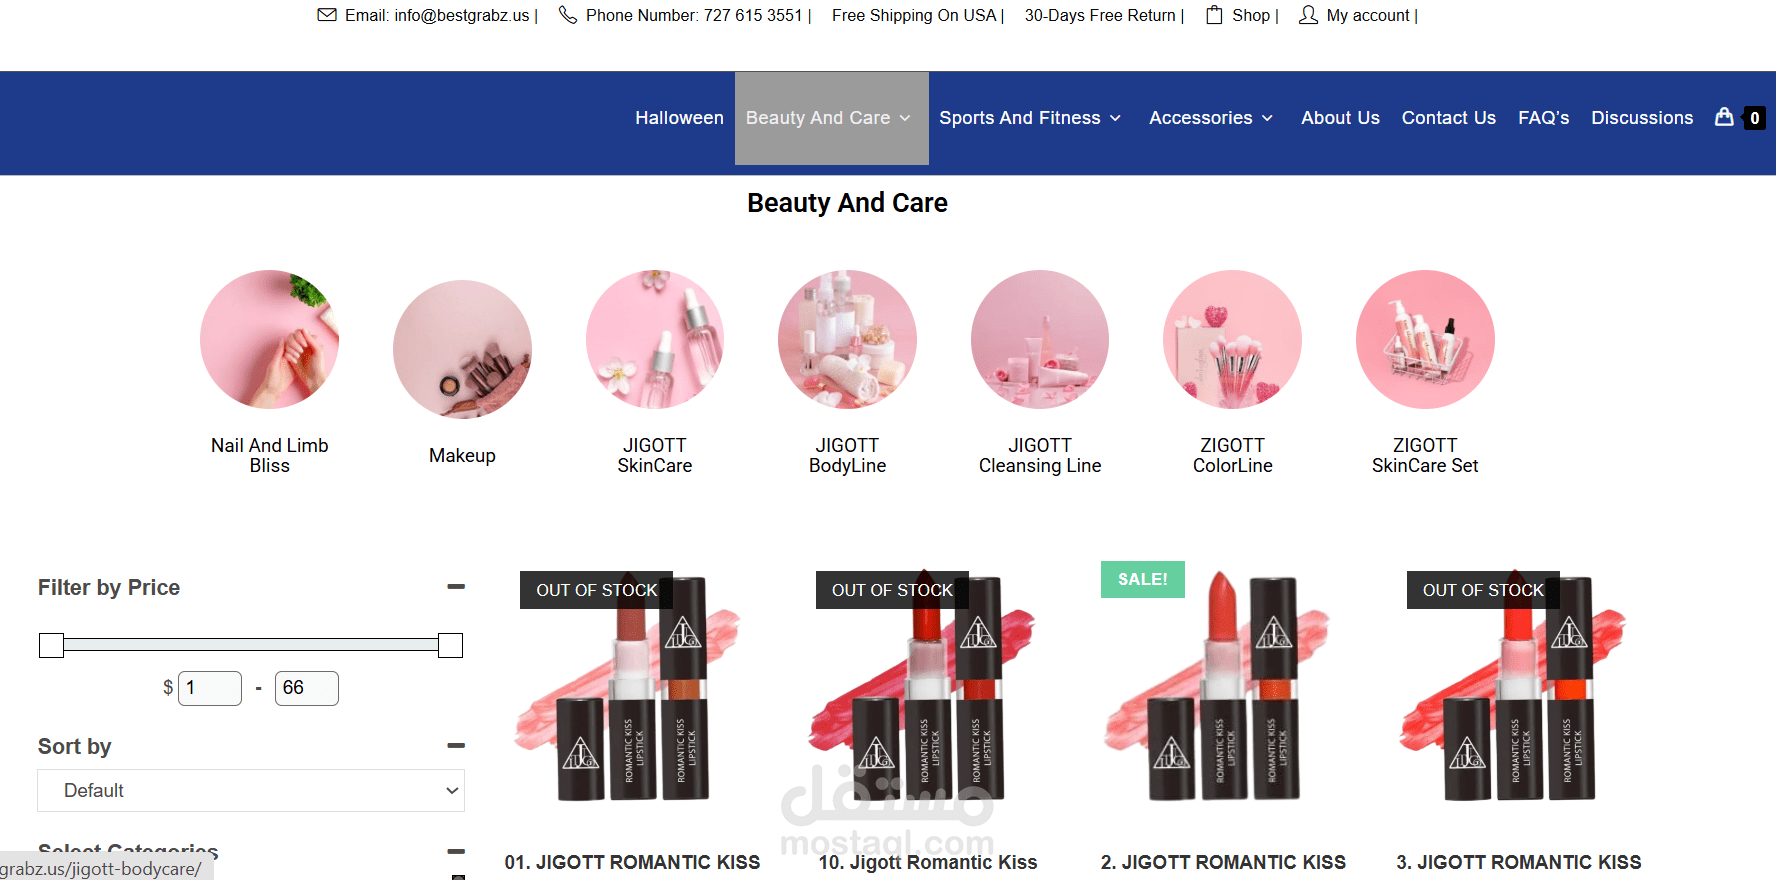Image resolution: width=1776 pixels, height=880 pixels.
Task: Click the 01. JIGOTT ROMANTIC KISS title
Action: coord(632,862)
